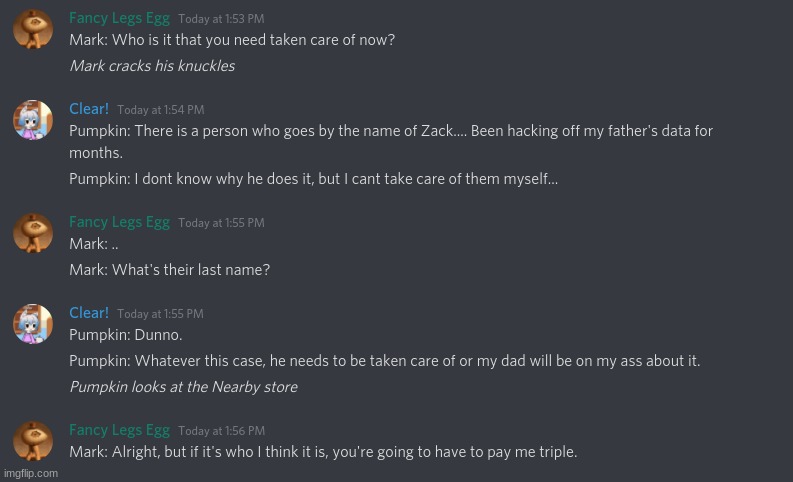The image size is (793, 482).
Task: Click the "Pumpkin: Dunno." message line
Action: click(125, 336)
